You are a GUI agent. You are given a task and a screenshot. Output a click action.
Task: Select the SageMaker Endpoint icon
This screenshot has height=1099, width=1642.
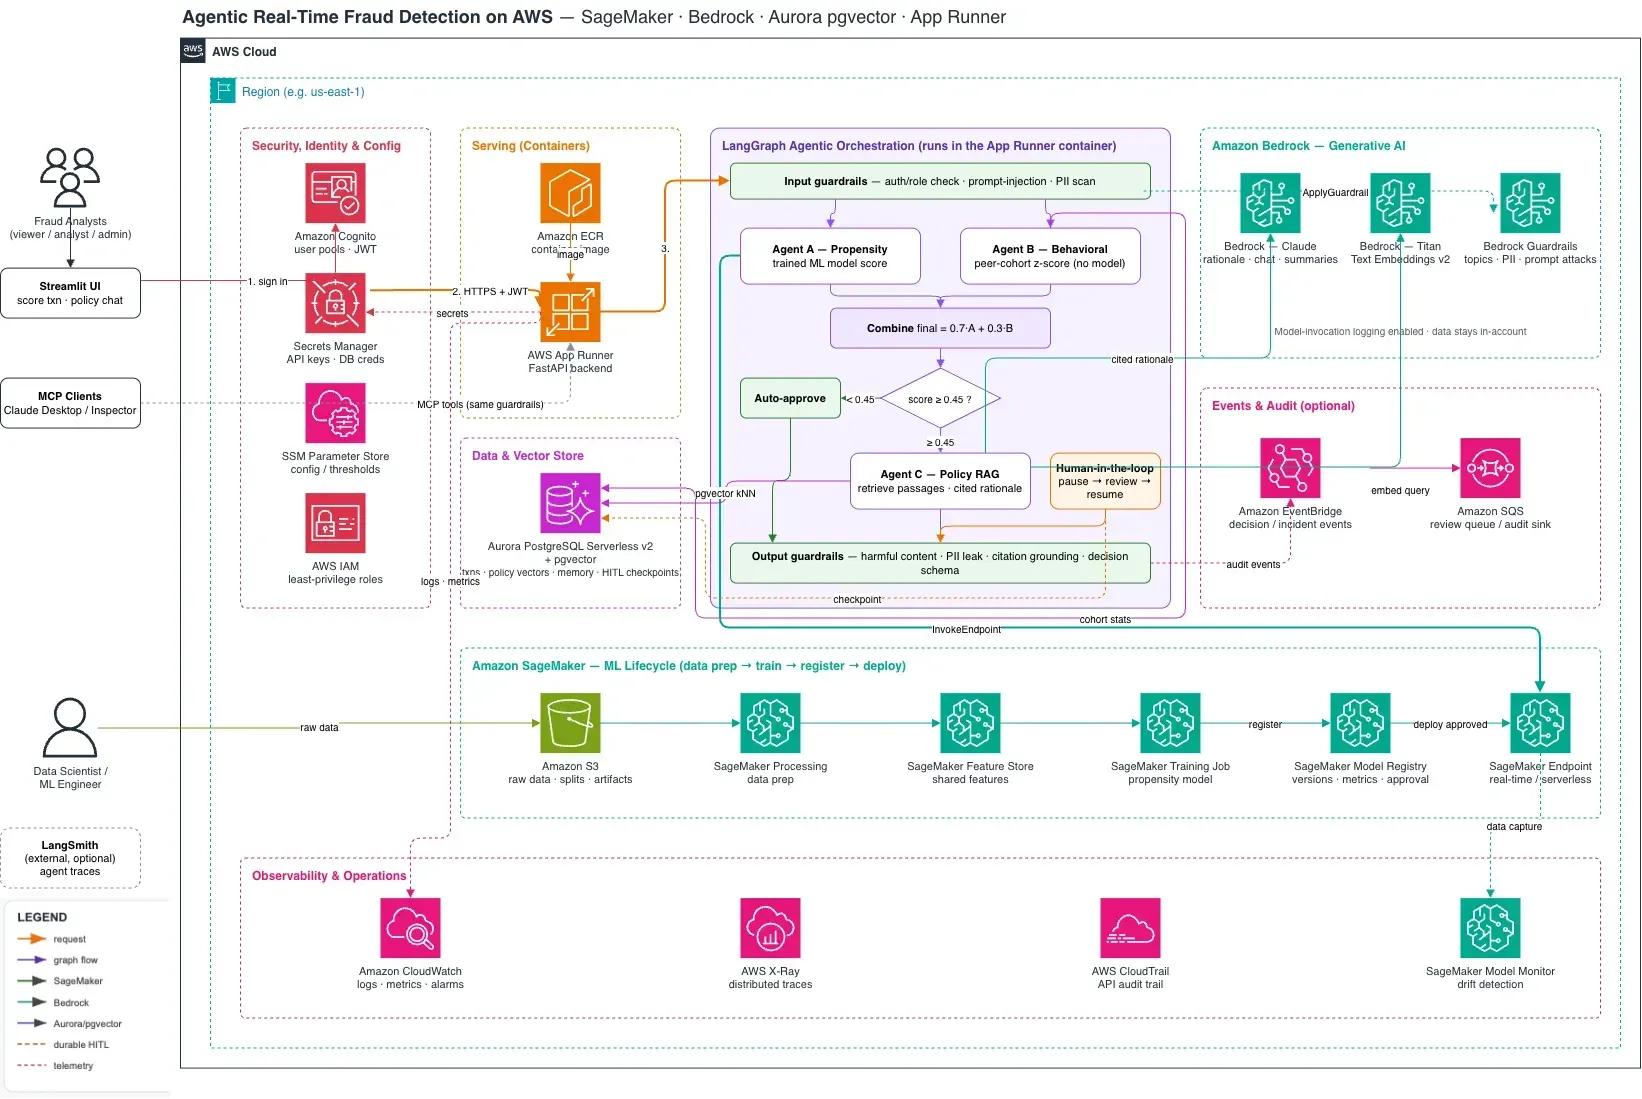1540,723
